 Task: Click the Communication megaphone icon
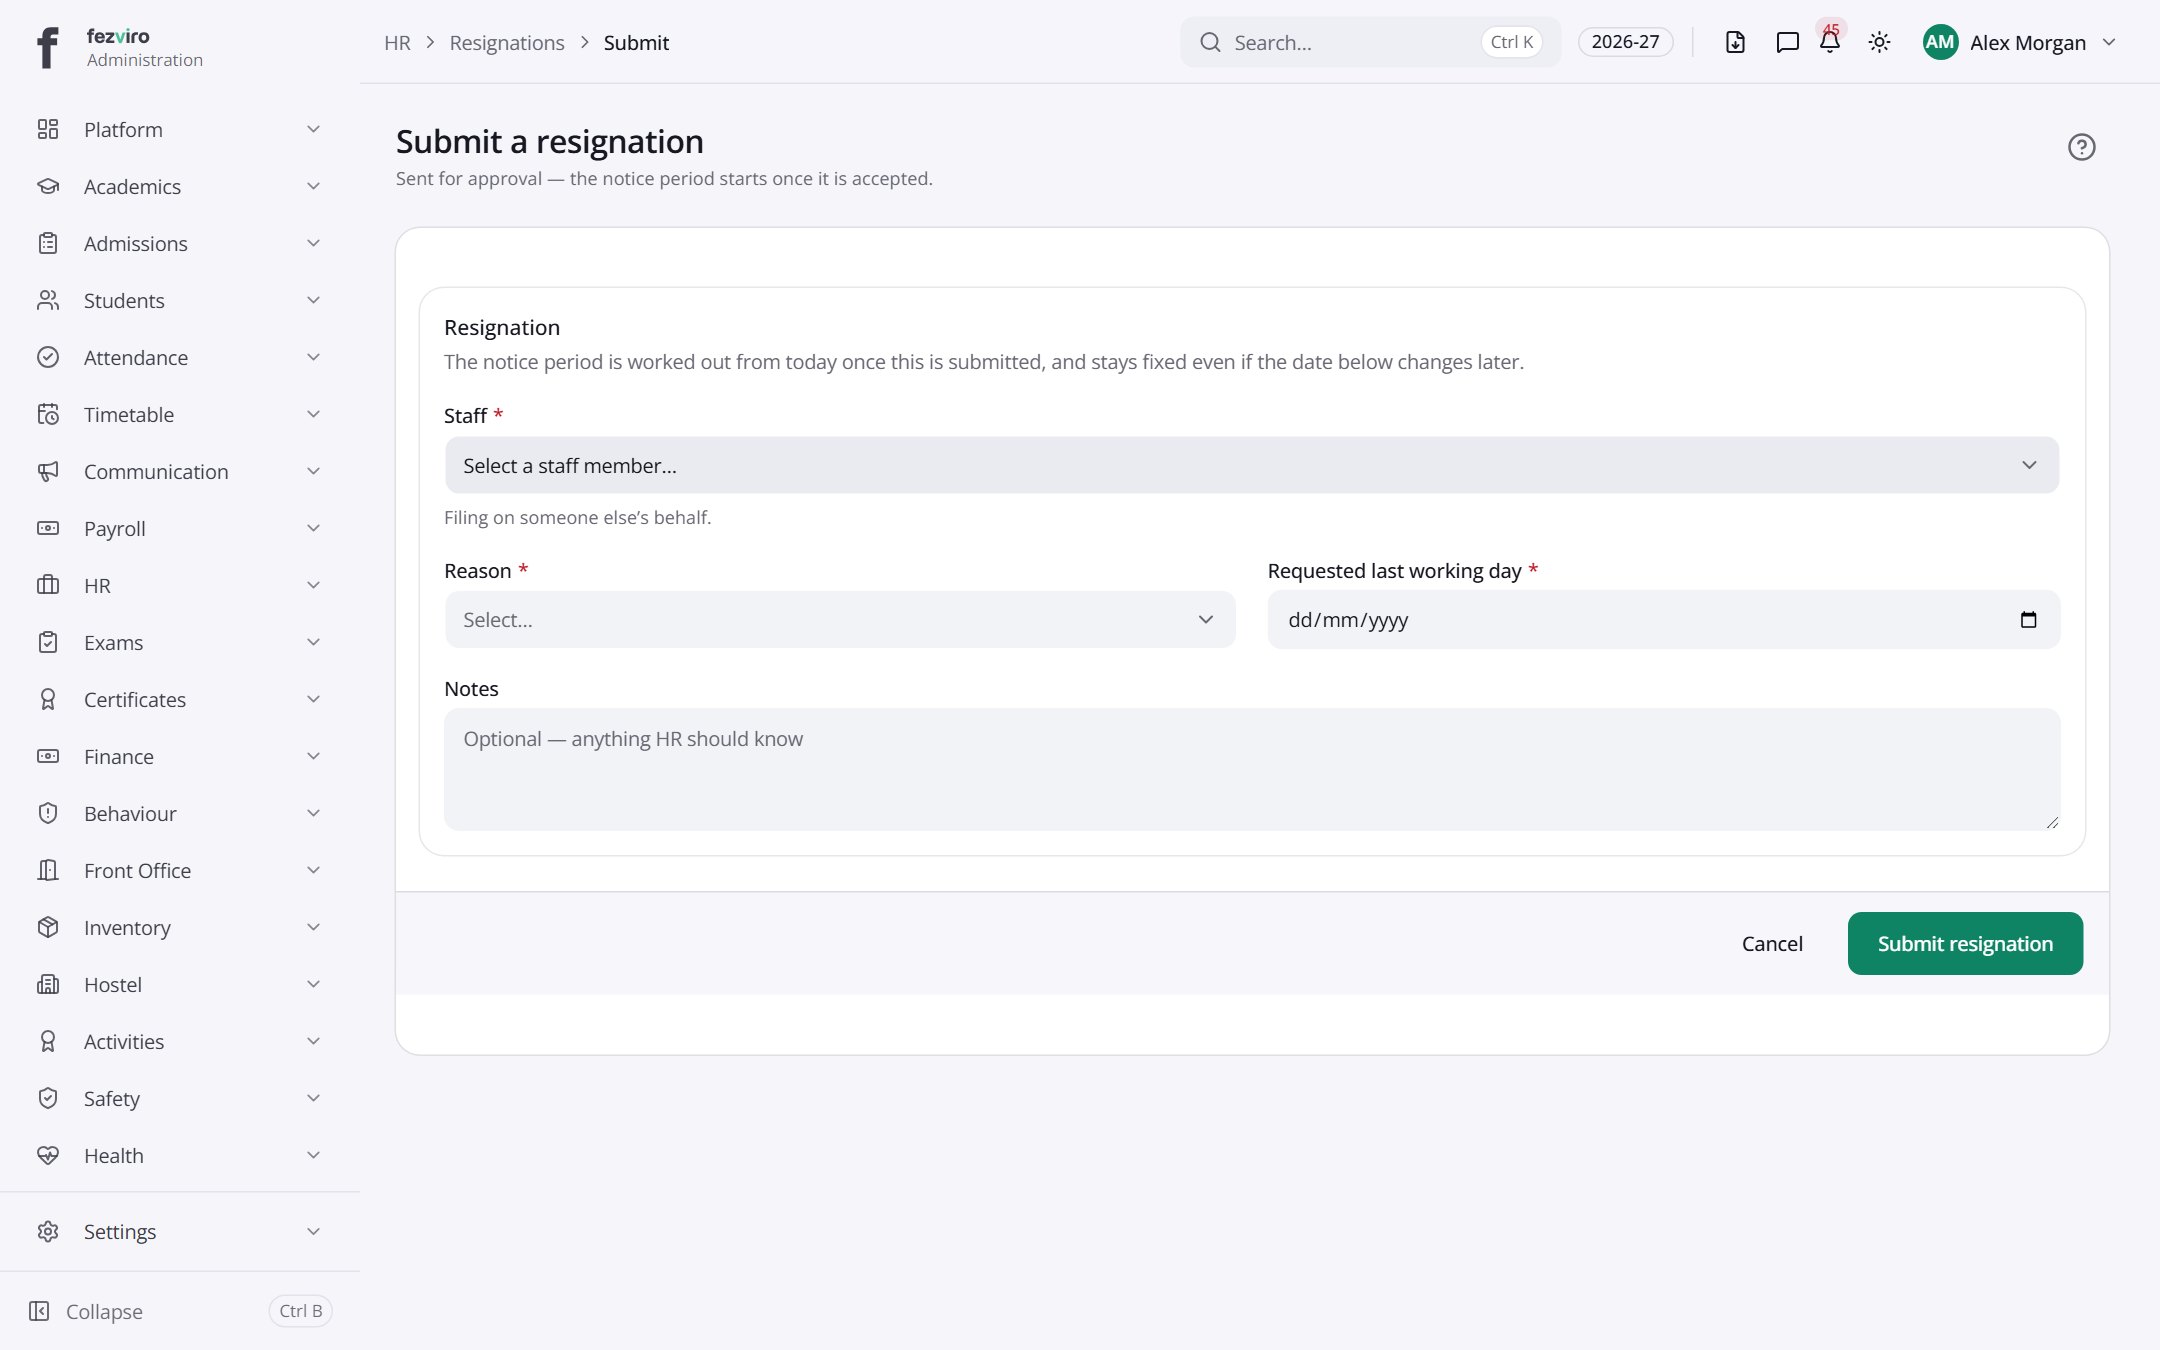[48, 471]
